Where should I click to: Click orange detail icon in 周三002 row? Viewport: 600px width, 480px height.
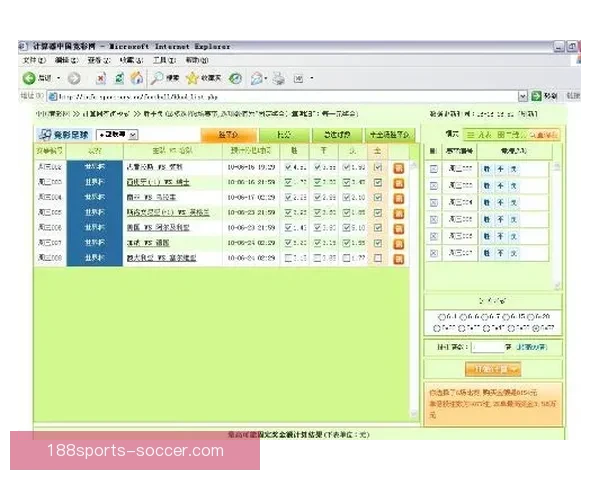[x=399, y=168]
